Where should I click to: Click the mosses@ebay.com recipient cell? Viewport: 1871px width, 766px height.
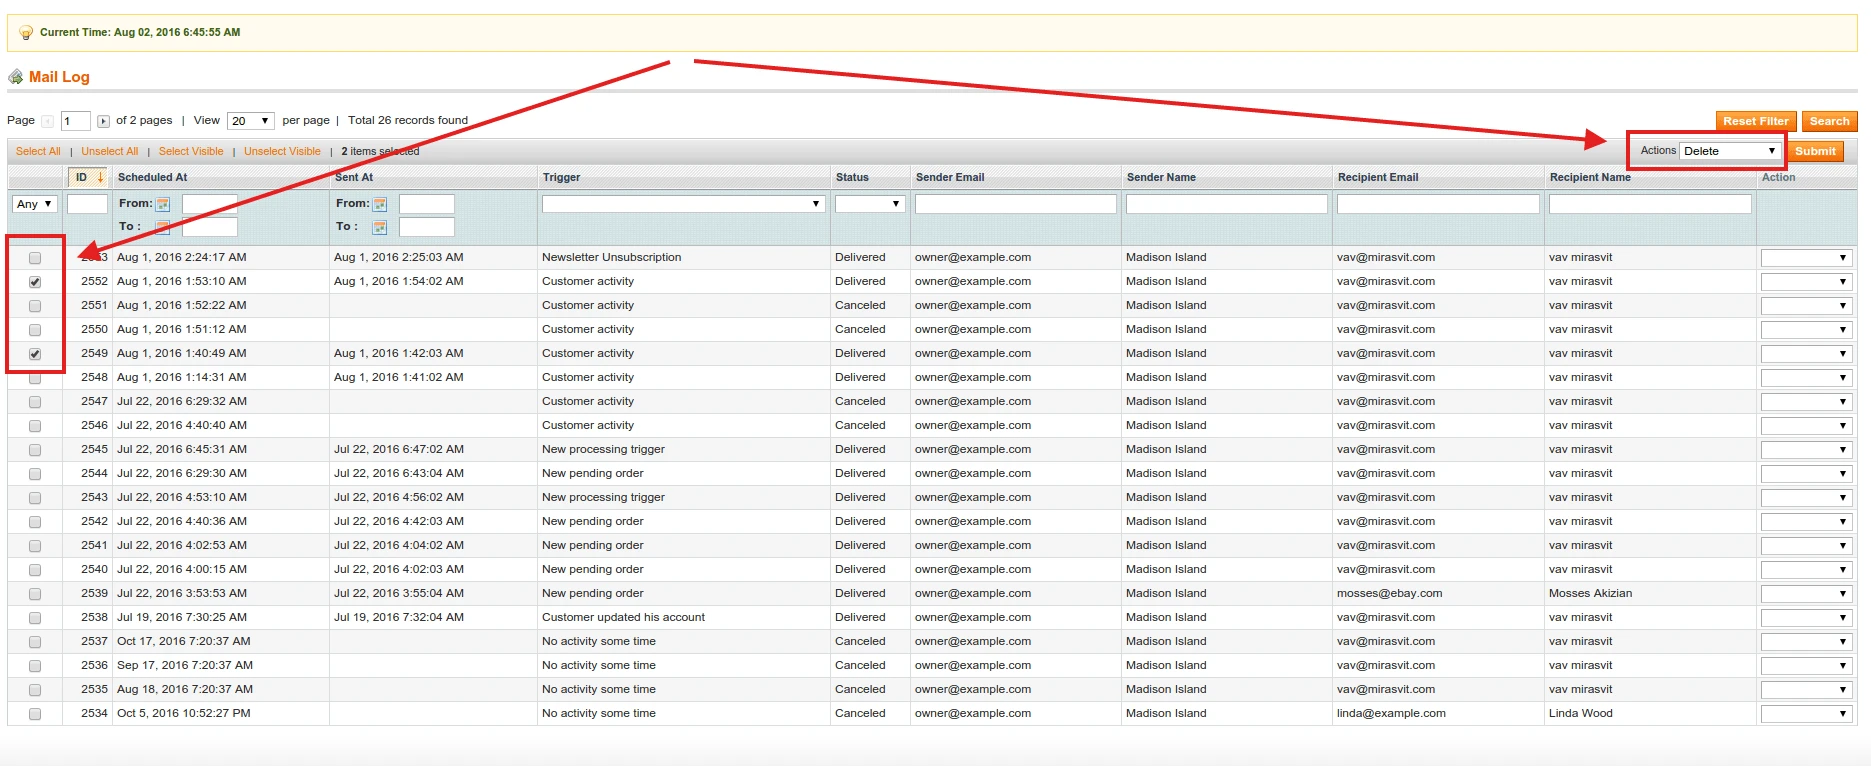pos(1389,593)
